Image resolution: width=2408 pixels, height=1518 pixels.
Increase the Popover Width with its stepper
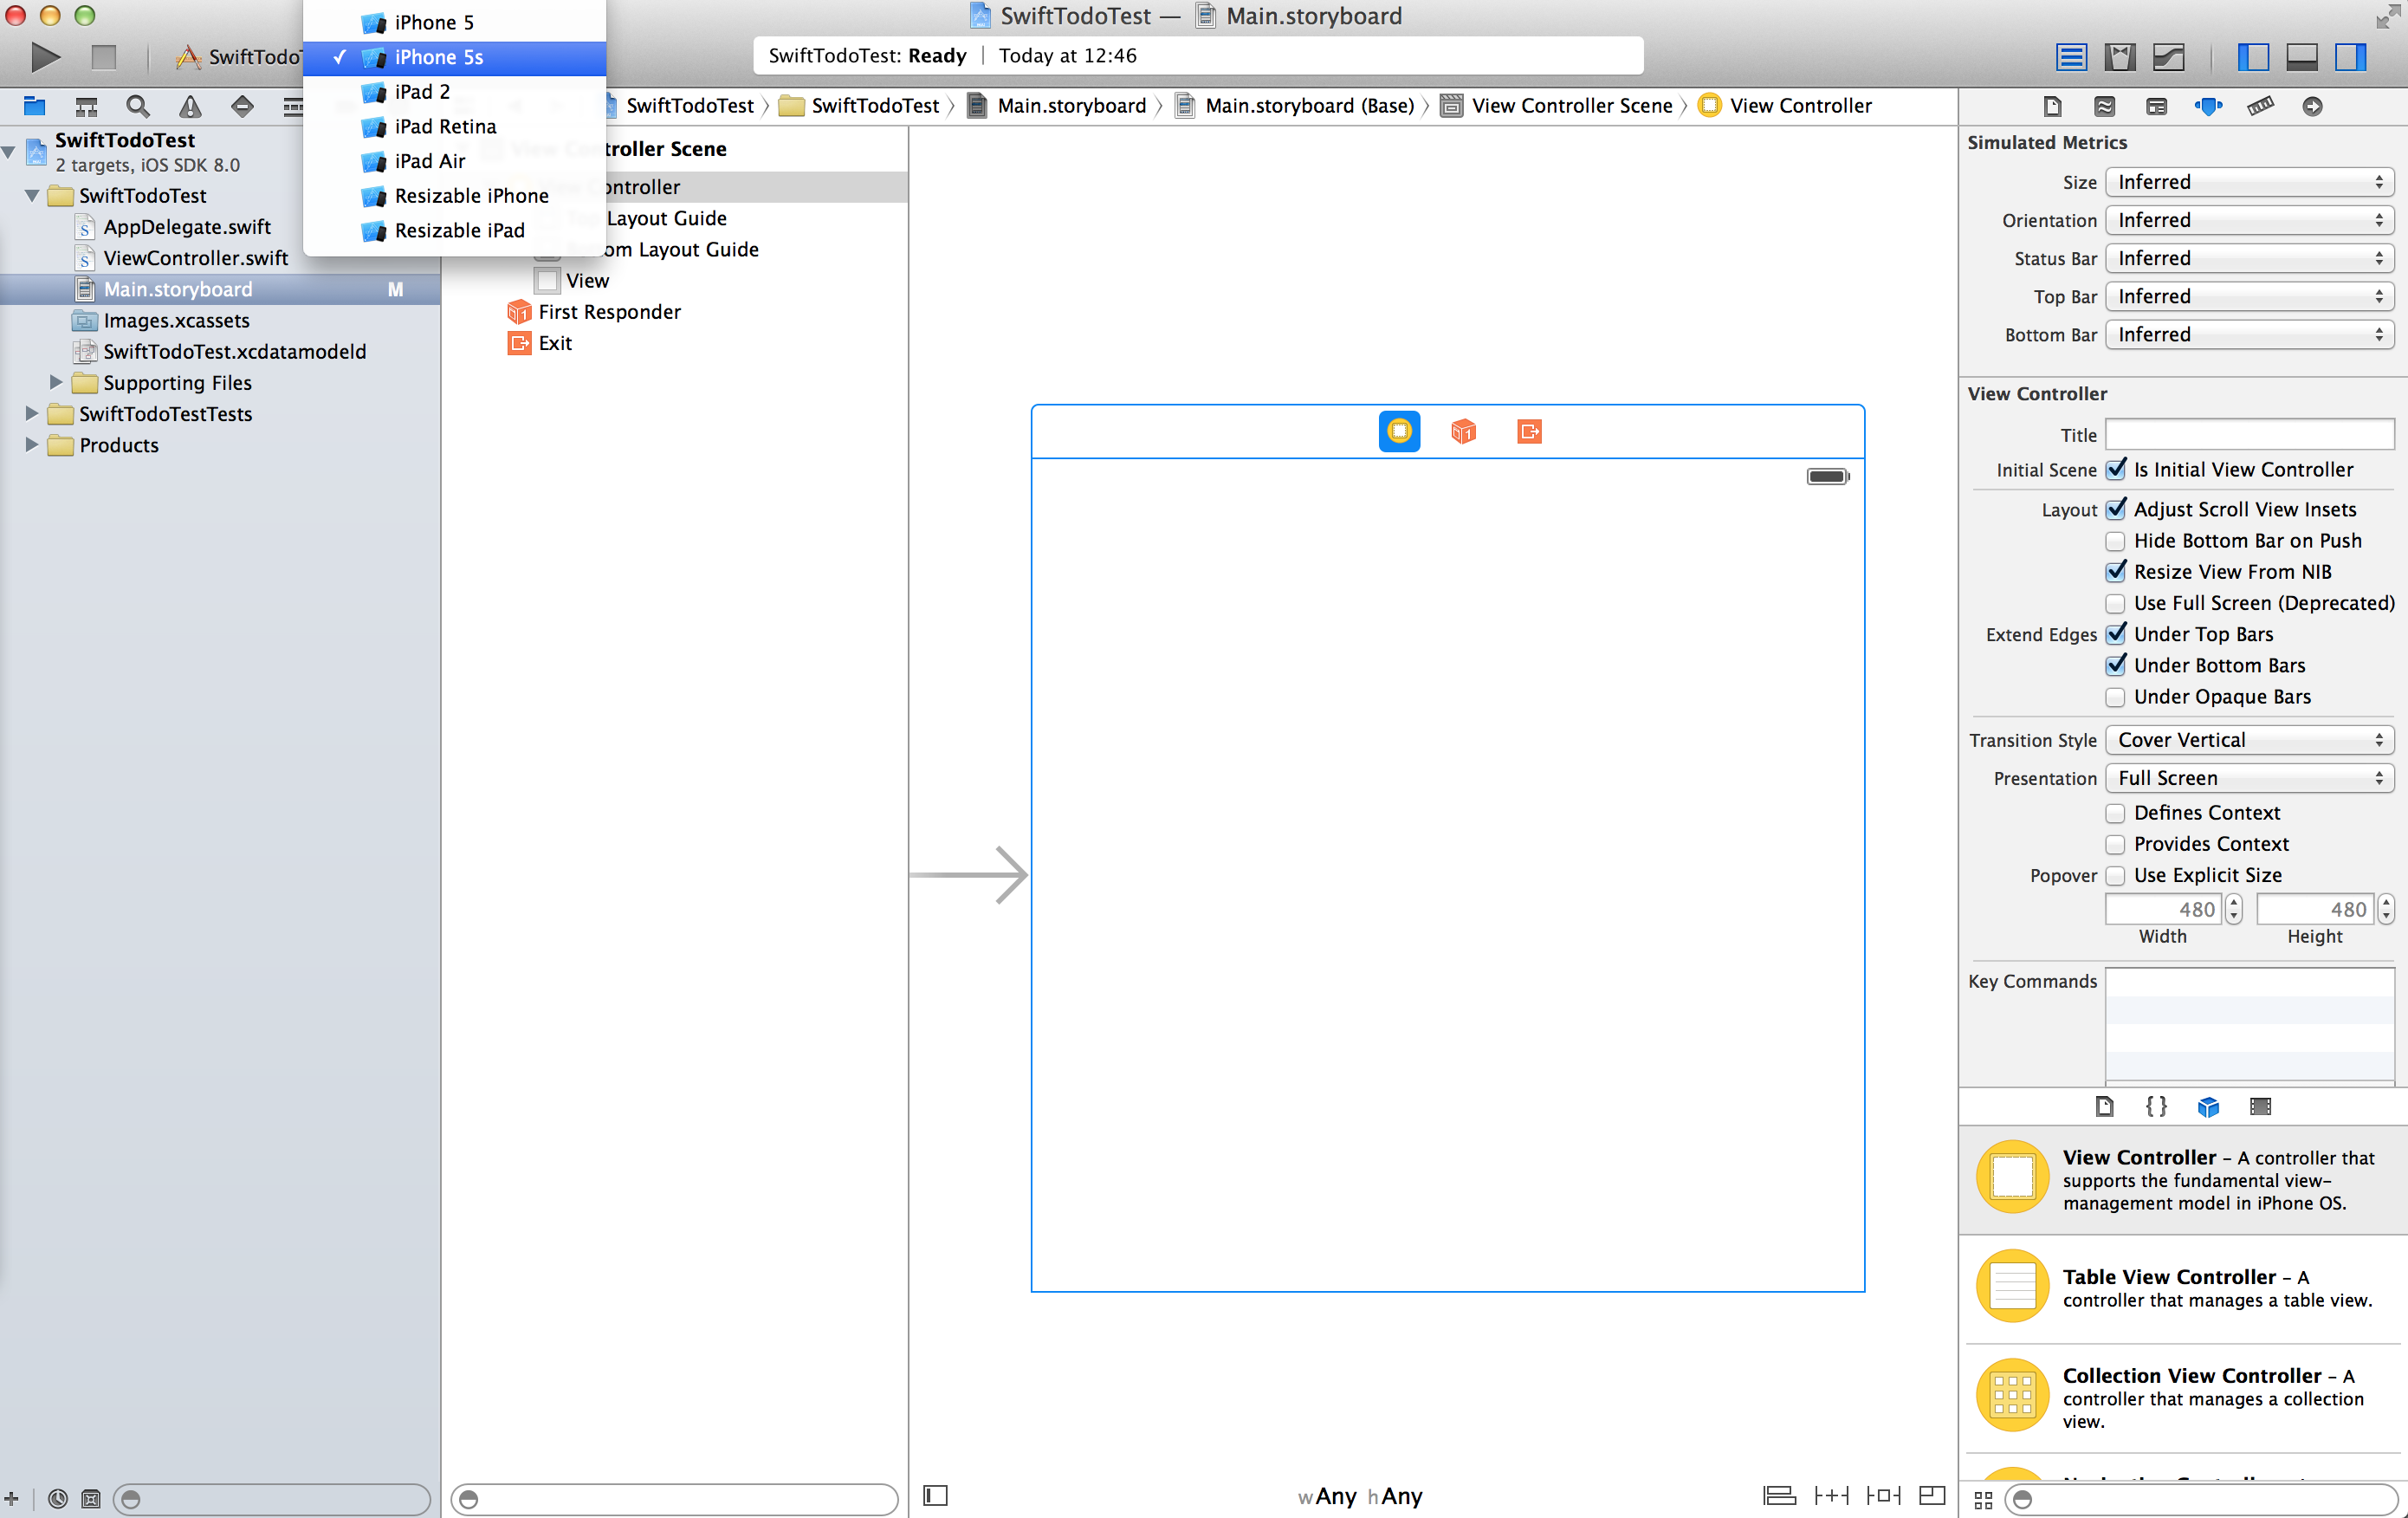[x=2235, y=903]
